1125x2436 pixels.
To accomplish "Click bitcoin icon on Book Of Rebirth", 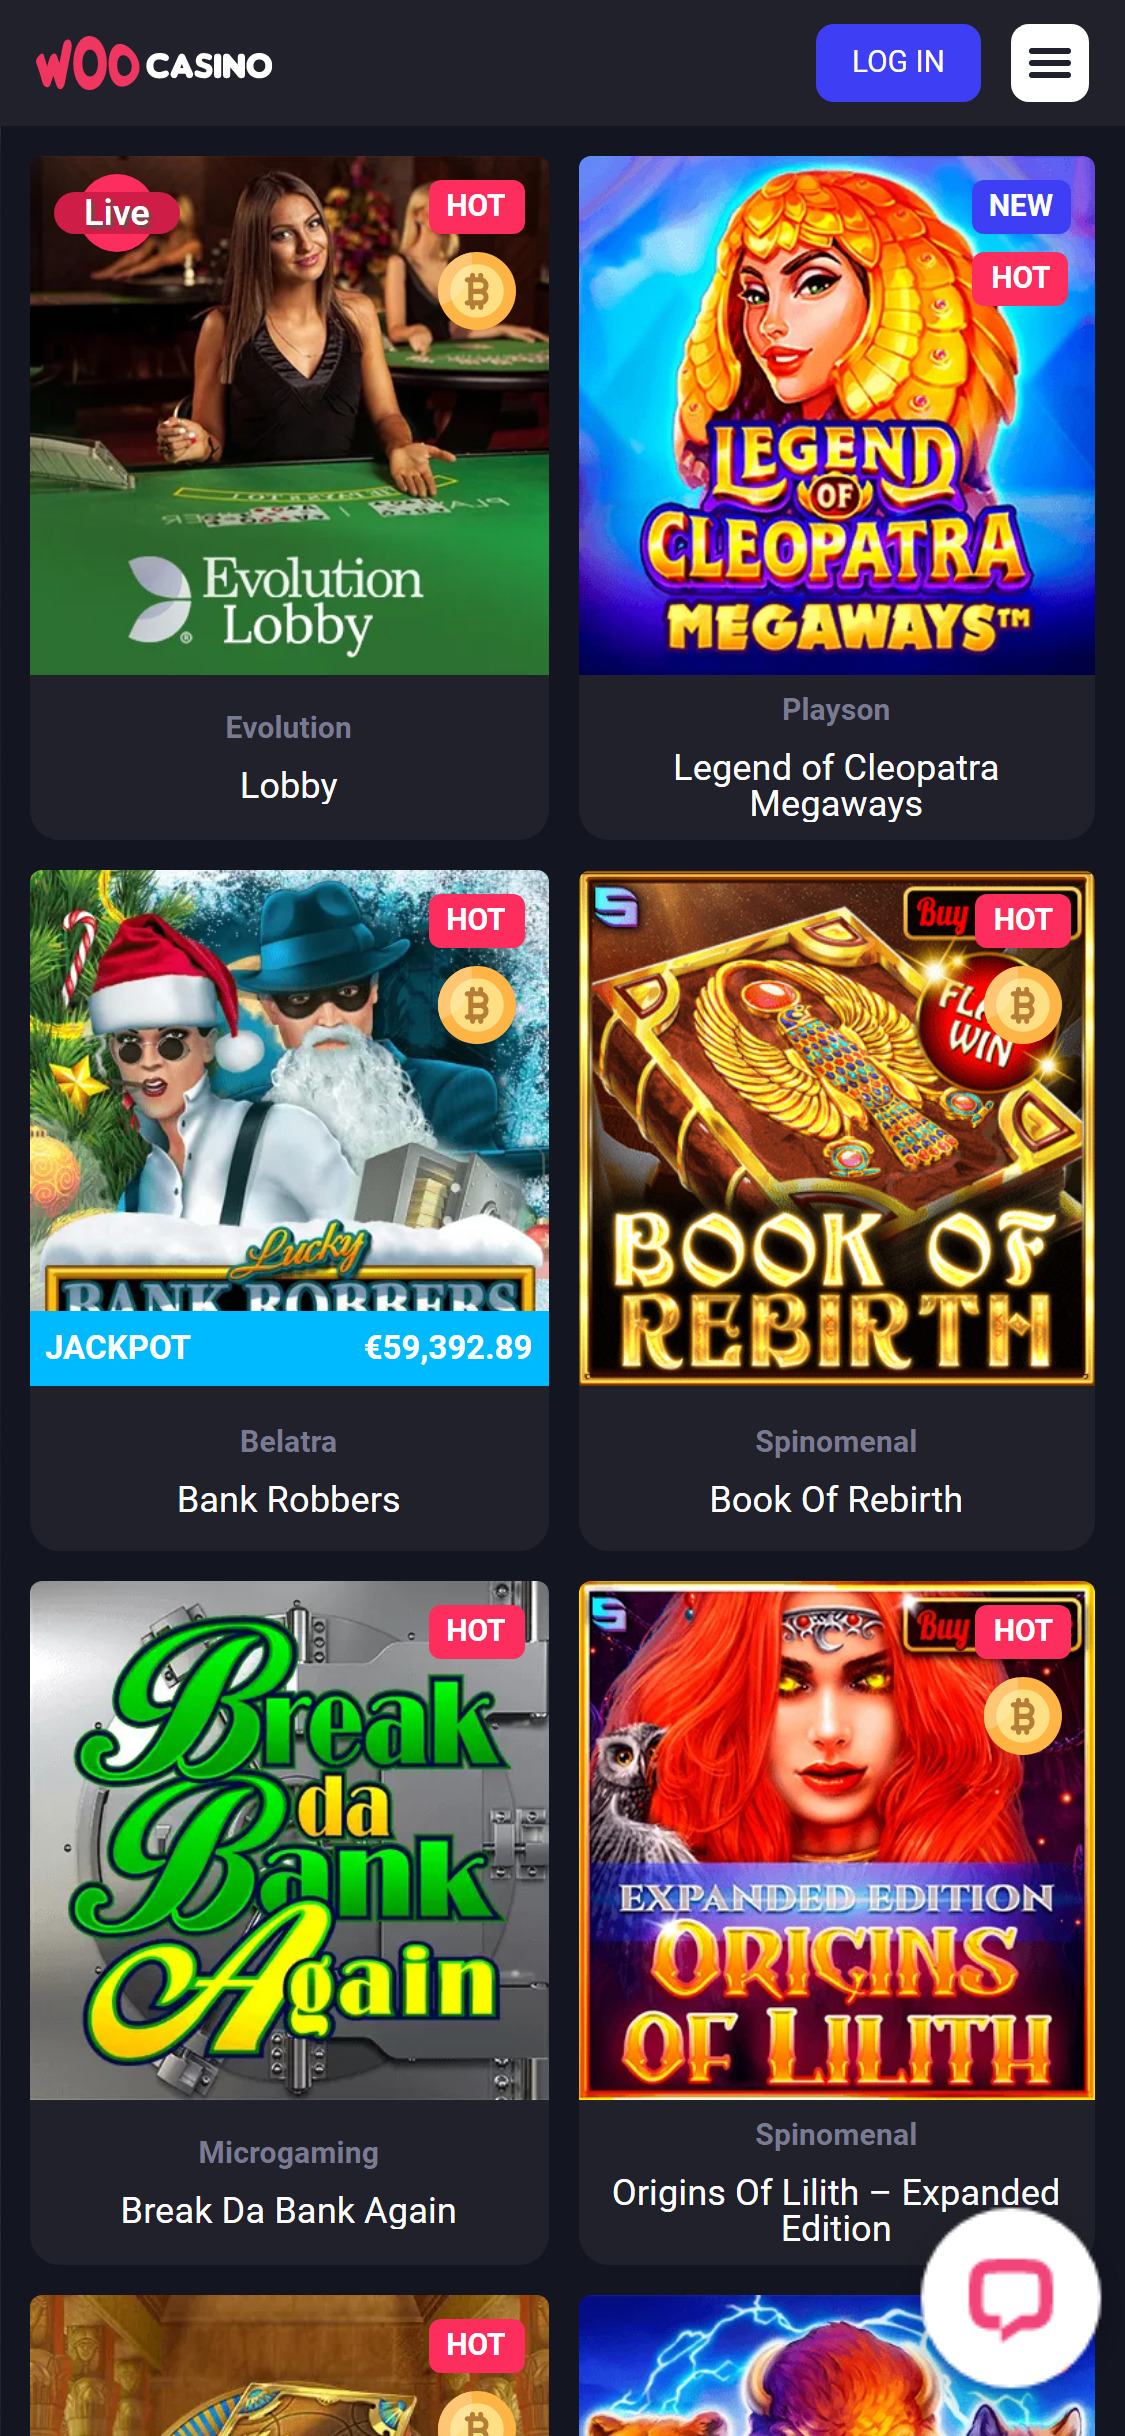I will (x=1023, y=1005).
